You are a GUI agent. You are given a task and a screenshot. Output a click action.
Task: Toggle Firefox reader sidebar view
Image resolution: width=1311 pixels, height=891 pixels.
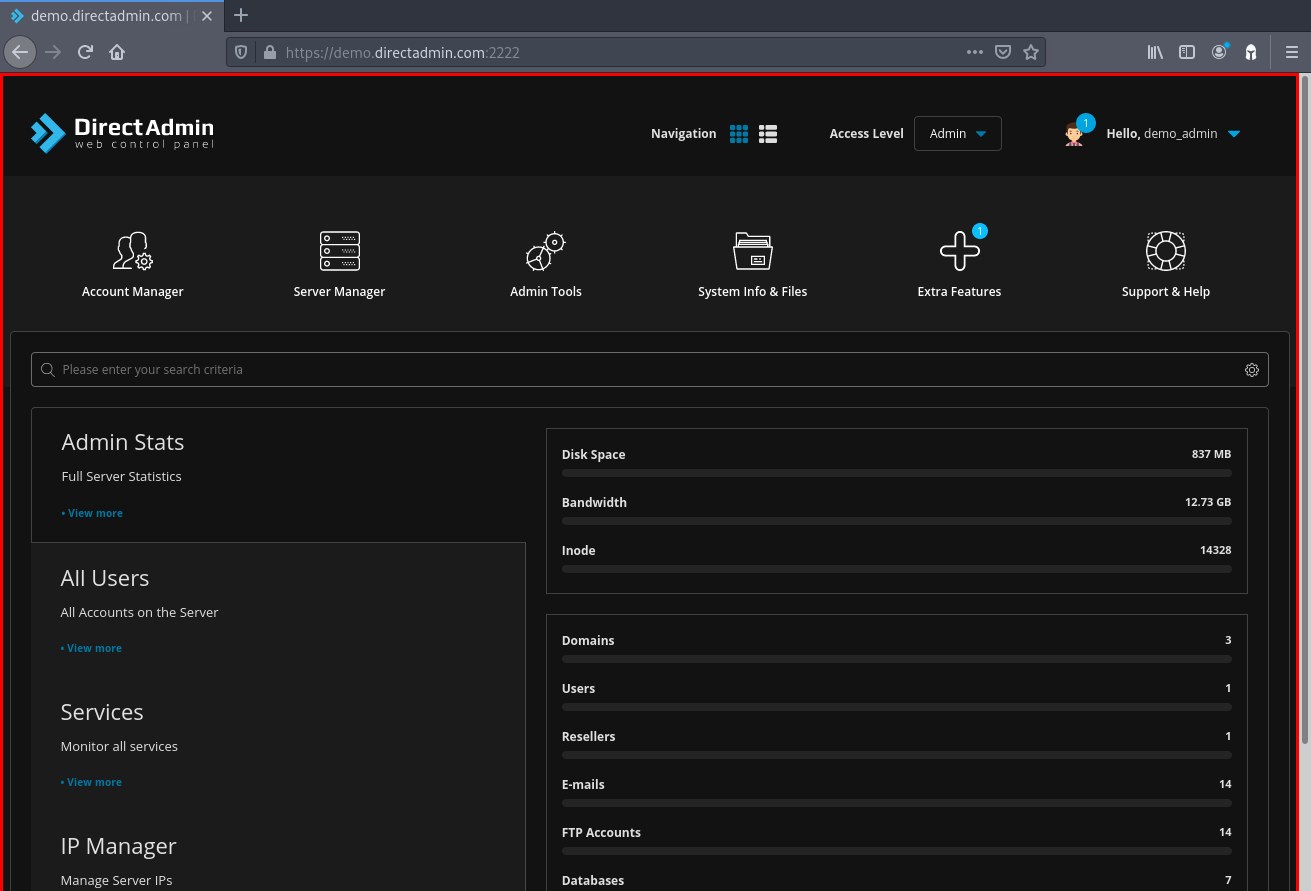coord(1187,52)
